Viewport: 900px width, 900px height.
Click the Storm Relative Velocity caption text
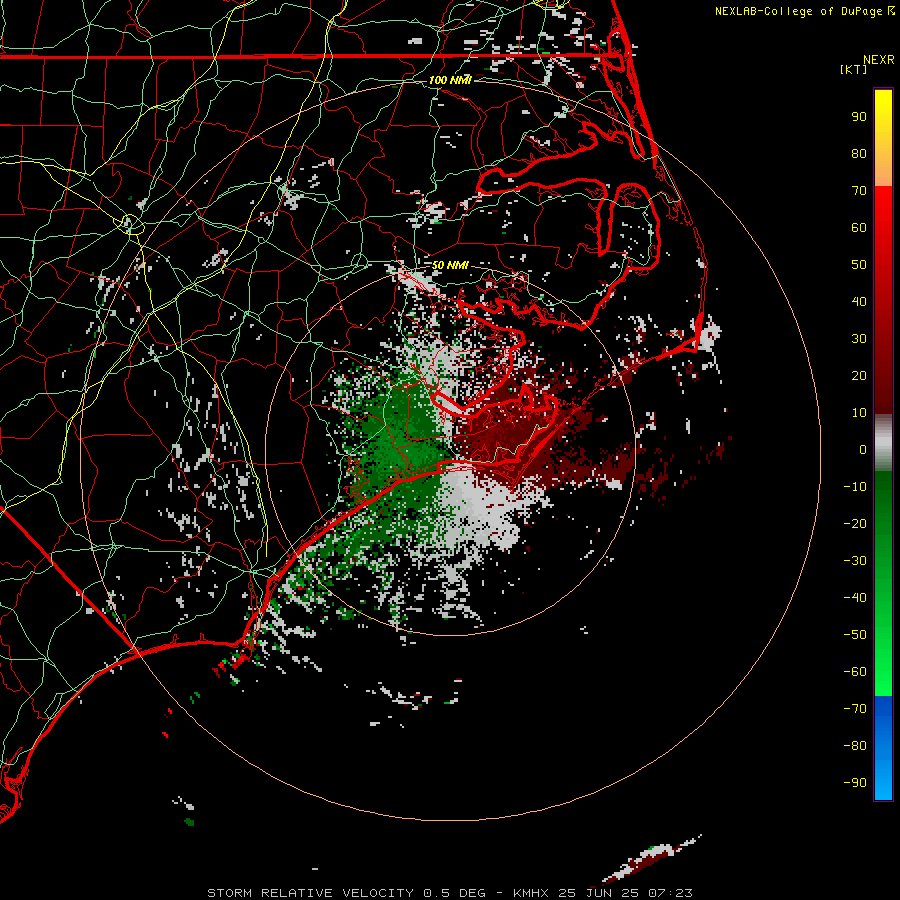point(310,893)
